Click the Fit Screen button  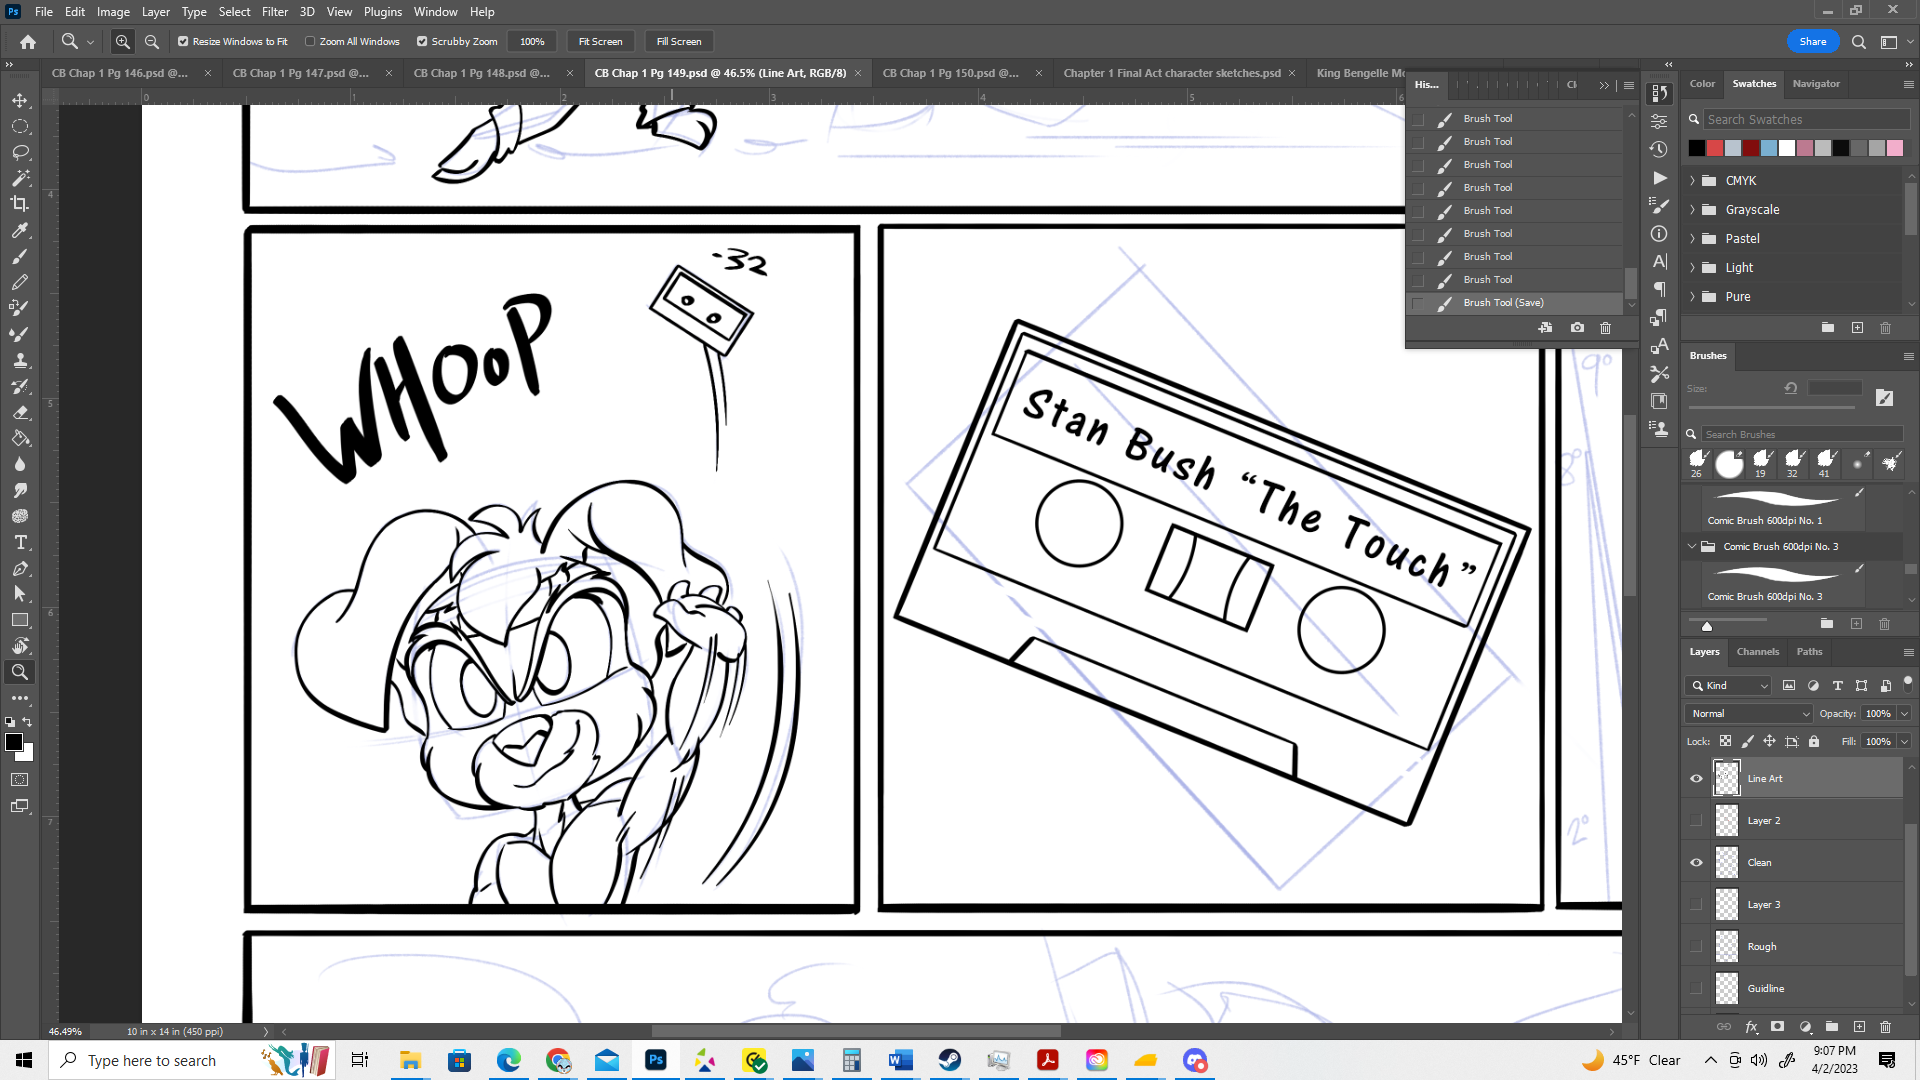coord(600,41)
